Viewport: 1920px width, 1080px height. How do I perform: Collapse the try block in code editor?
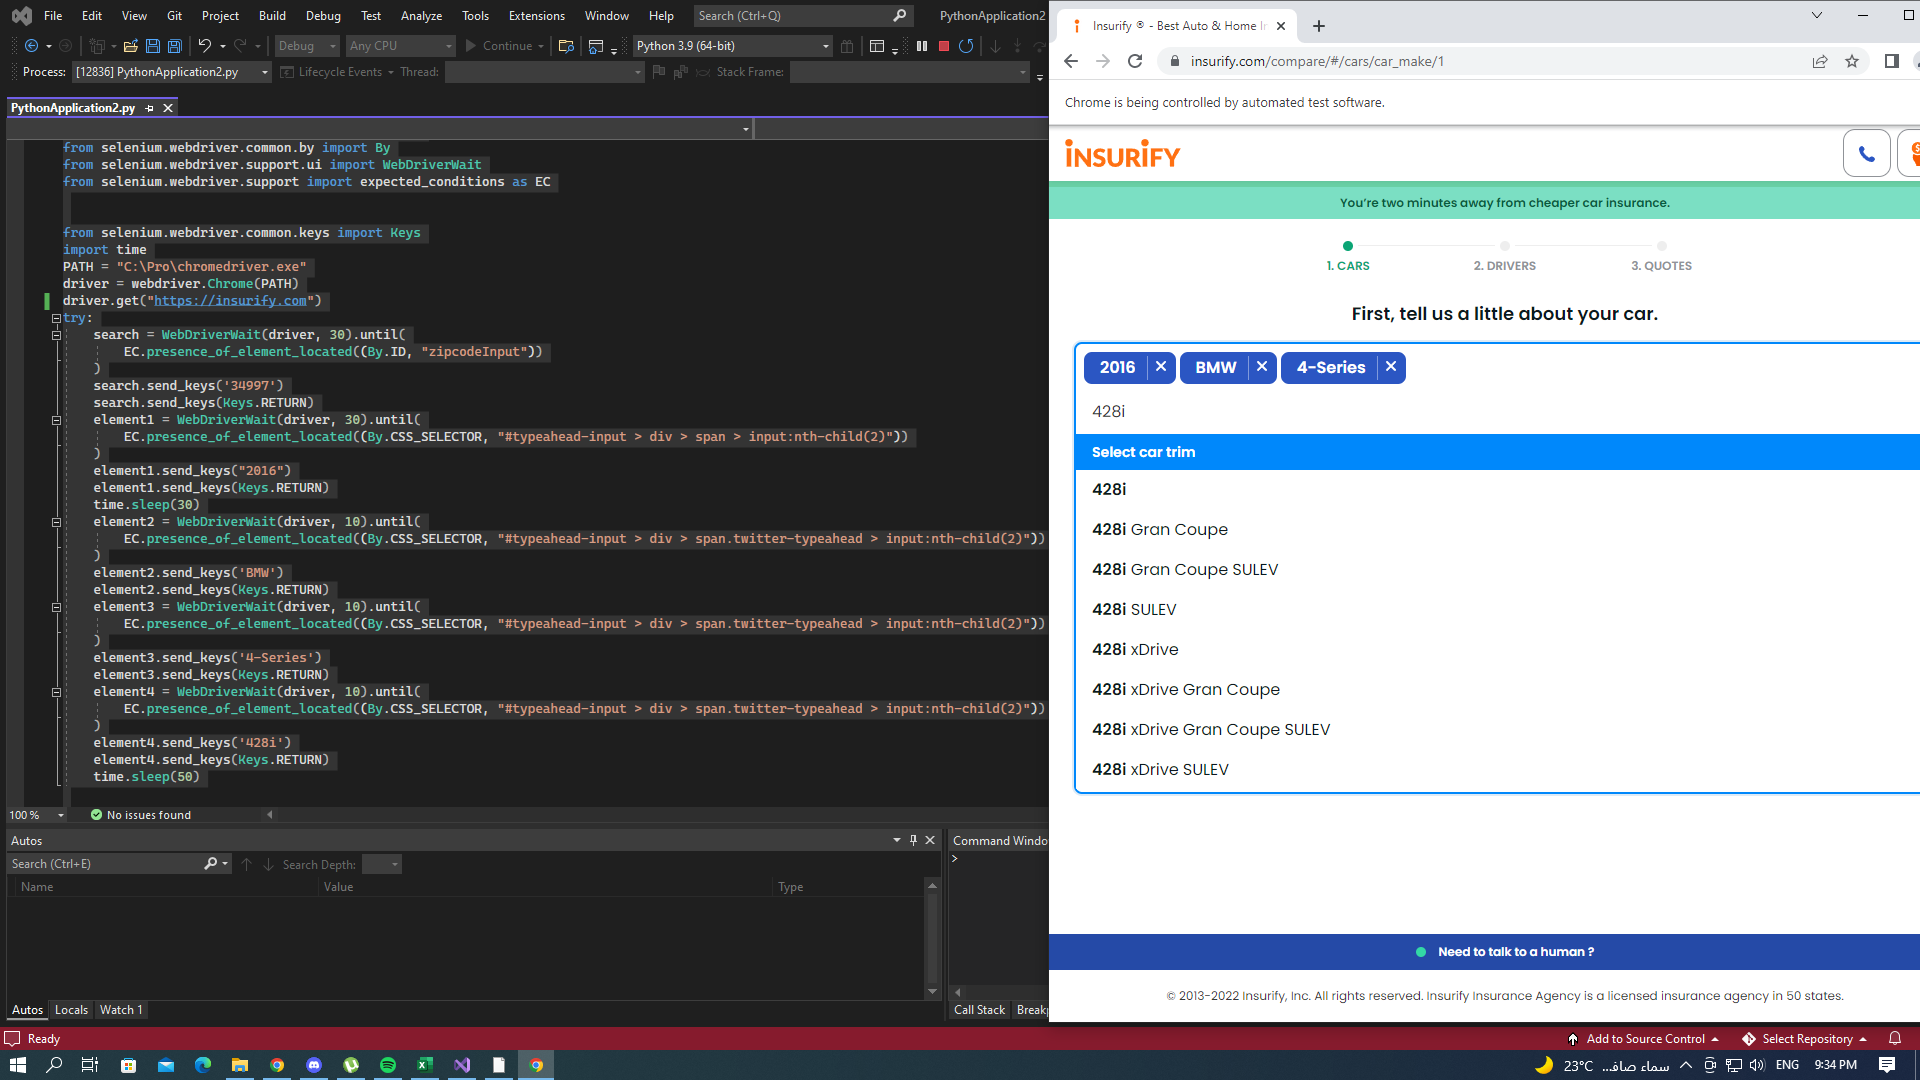coord(57,318)
